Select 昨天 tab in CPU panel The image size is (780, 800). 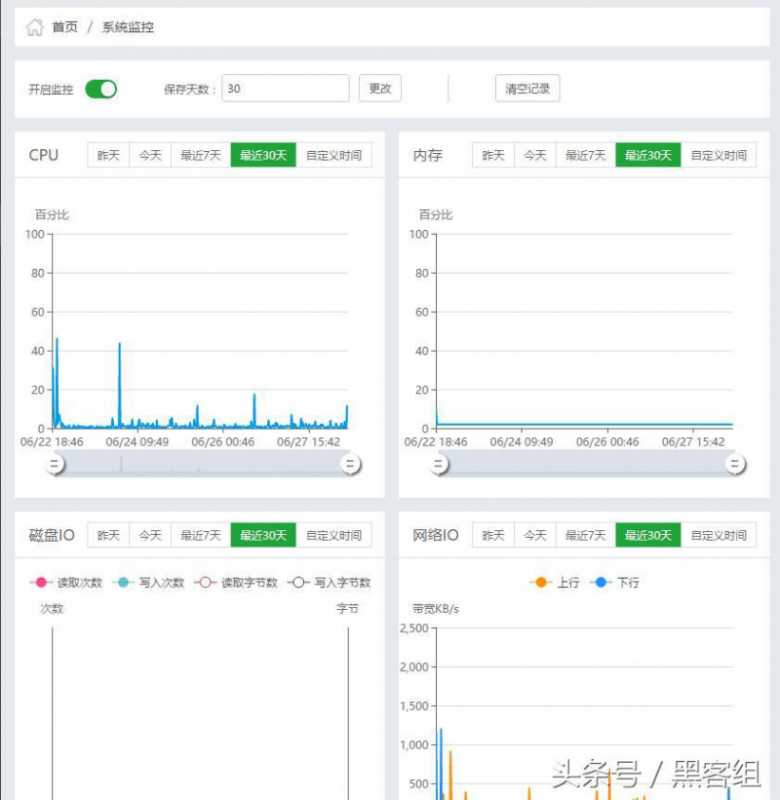tap(108, 155)
